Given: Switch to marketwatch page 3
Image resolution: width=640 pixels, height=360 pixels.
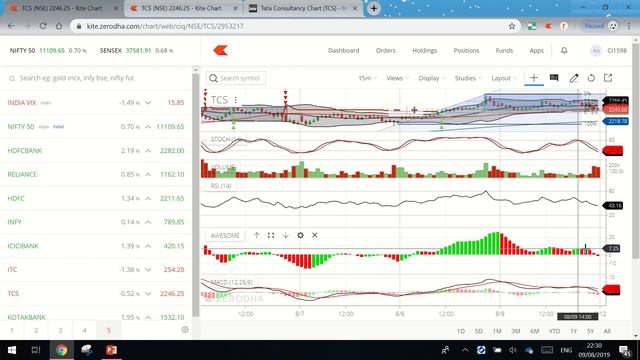Looking at the screenshot, I should (x=60, y=330).
